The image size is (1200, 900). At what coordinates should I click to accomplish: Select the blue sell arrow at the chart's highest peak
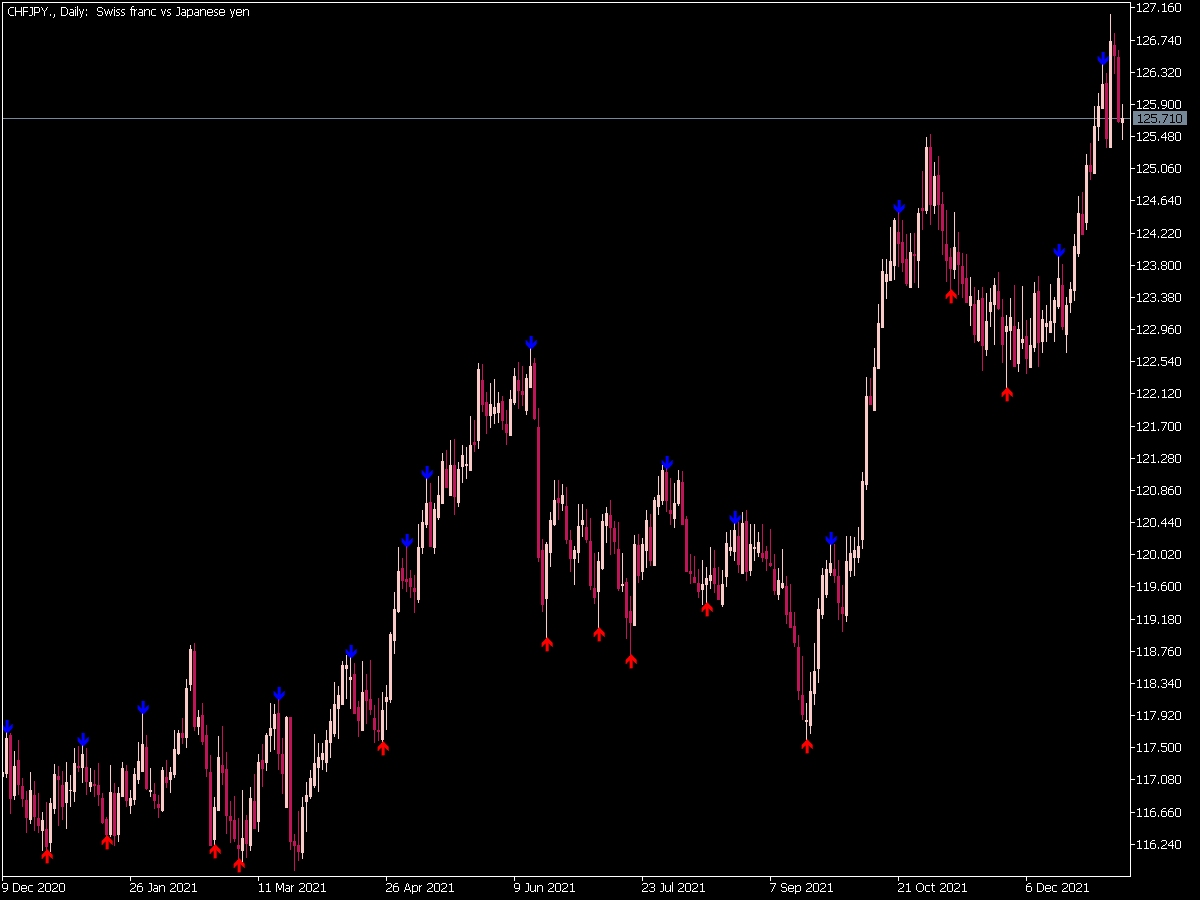pos(1103,59)
